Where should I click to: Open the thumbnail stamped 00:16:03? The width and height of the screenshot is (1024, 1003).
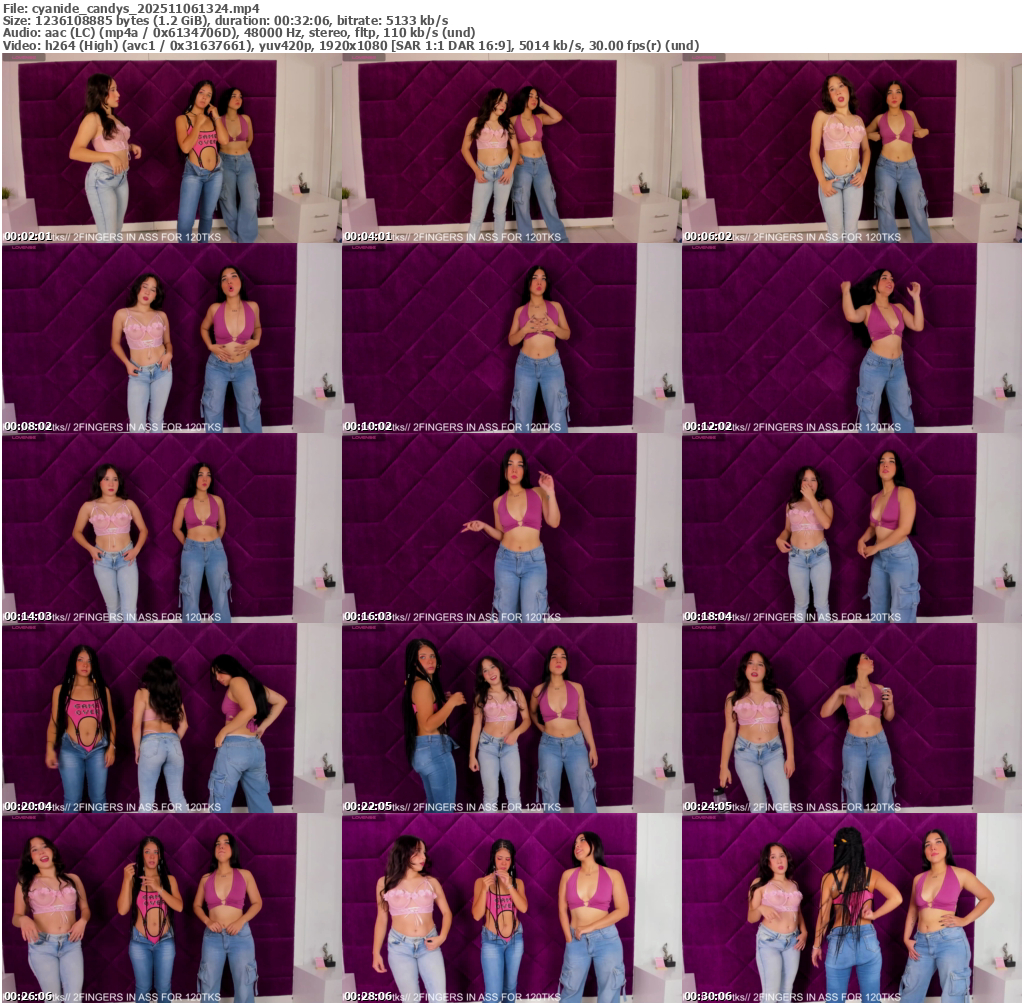point(511,528)
